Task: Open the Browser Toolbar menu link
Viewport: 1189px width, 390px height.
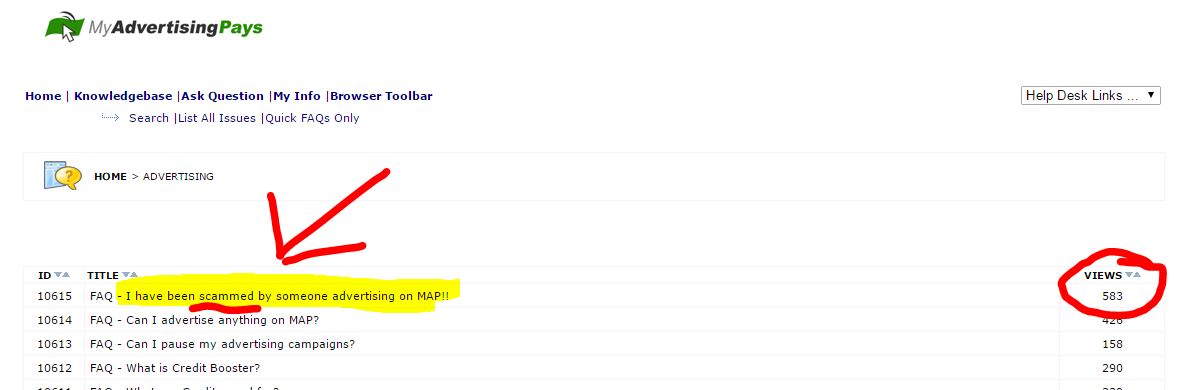Action: (x=381, y=96)
